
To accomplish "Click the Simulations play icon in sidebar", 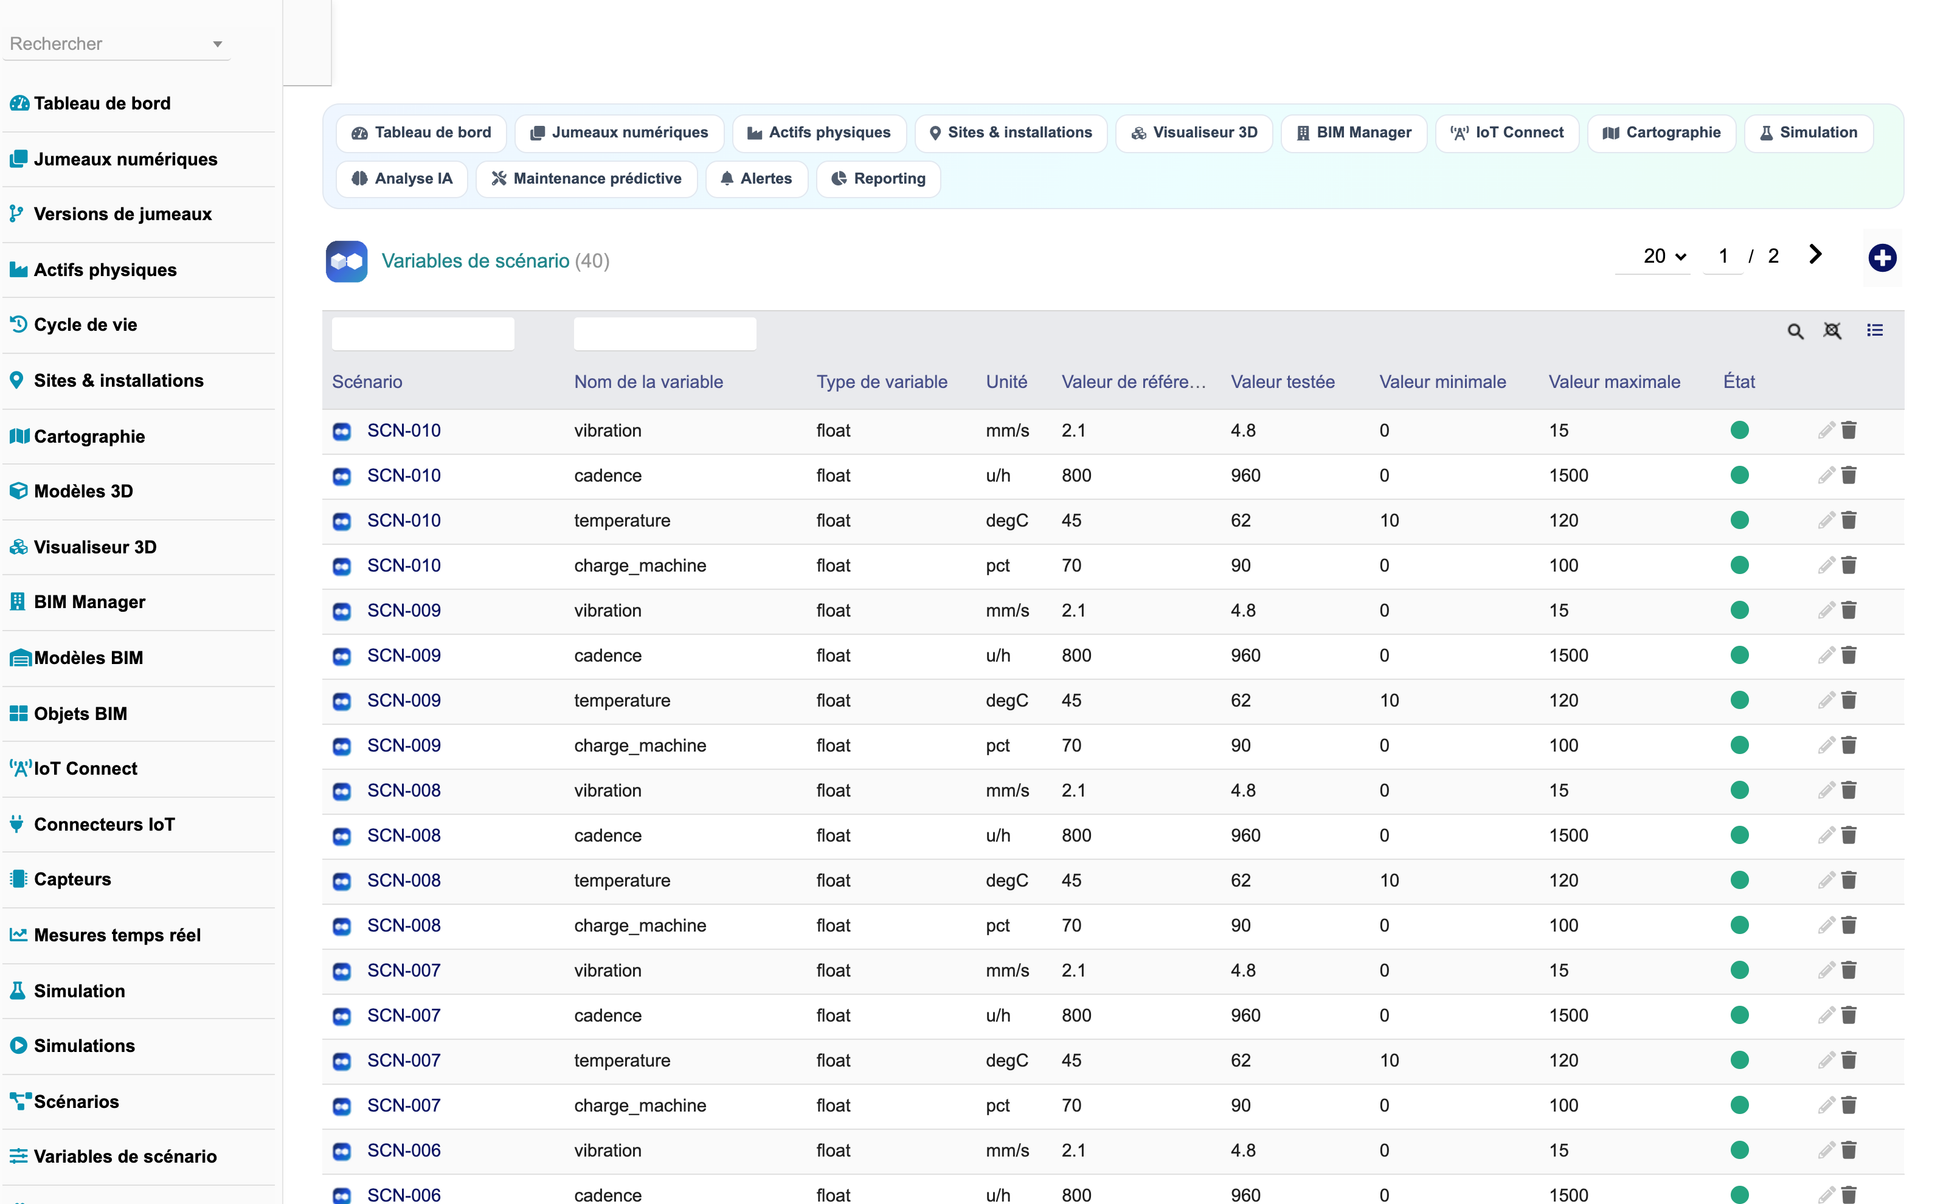I will tap(18, 1045).
